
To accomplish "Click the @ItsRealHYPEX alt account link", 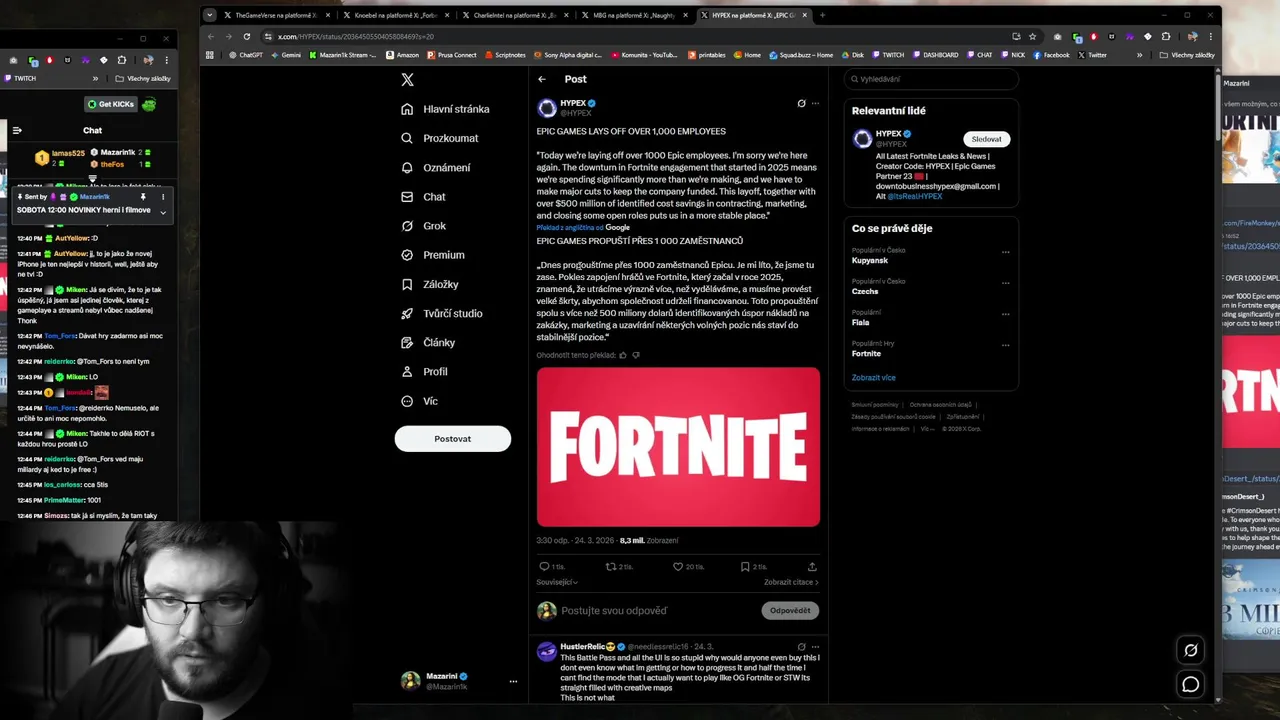I will (914, 196).
